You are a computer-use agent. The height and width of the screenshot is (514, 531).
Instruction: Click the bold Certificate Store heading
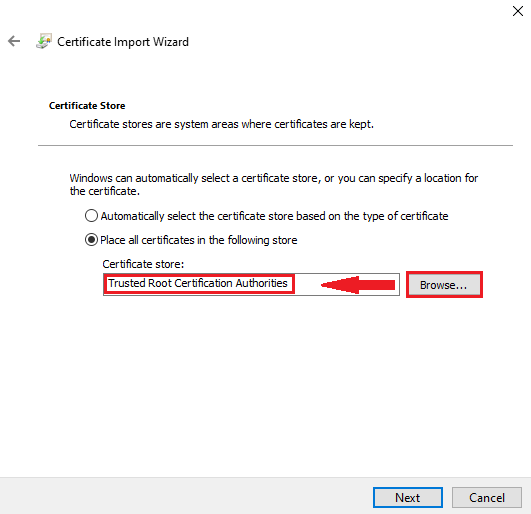point(87,106)
